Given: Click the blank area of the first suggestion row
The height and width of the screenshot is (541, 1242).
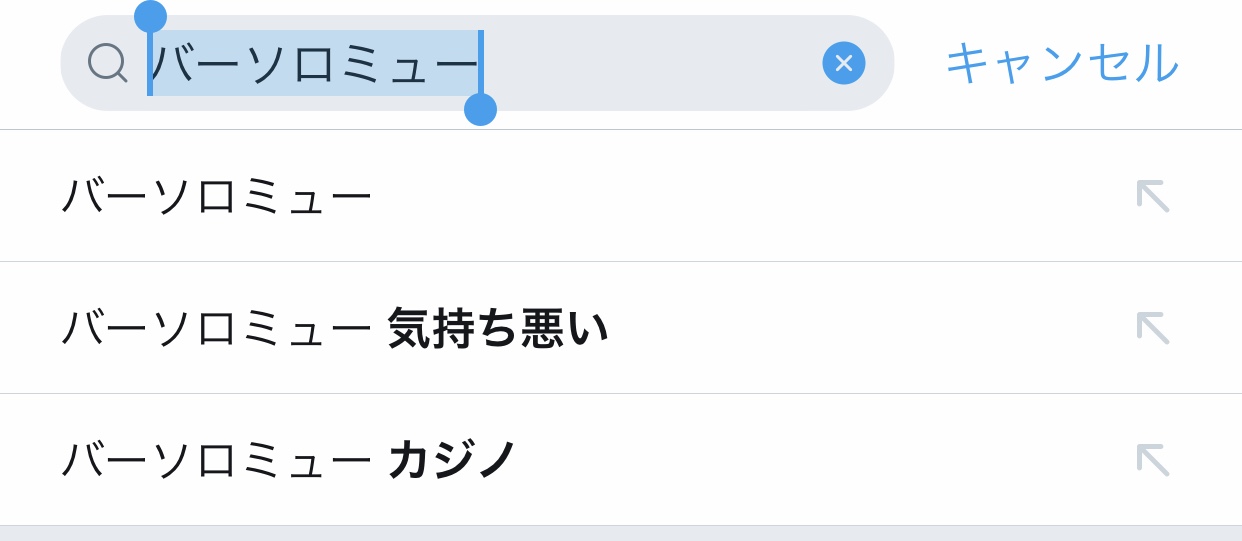Looking at the screenshot, I should pos(750,196).
